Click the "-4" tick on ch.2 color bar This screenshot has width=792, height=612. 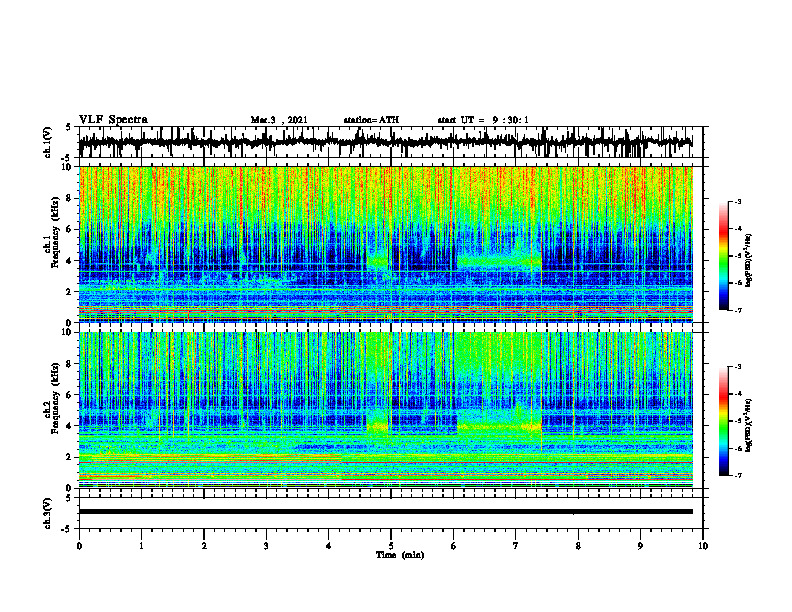pyautogui.click(x=738, y=394)
